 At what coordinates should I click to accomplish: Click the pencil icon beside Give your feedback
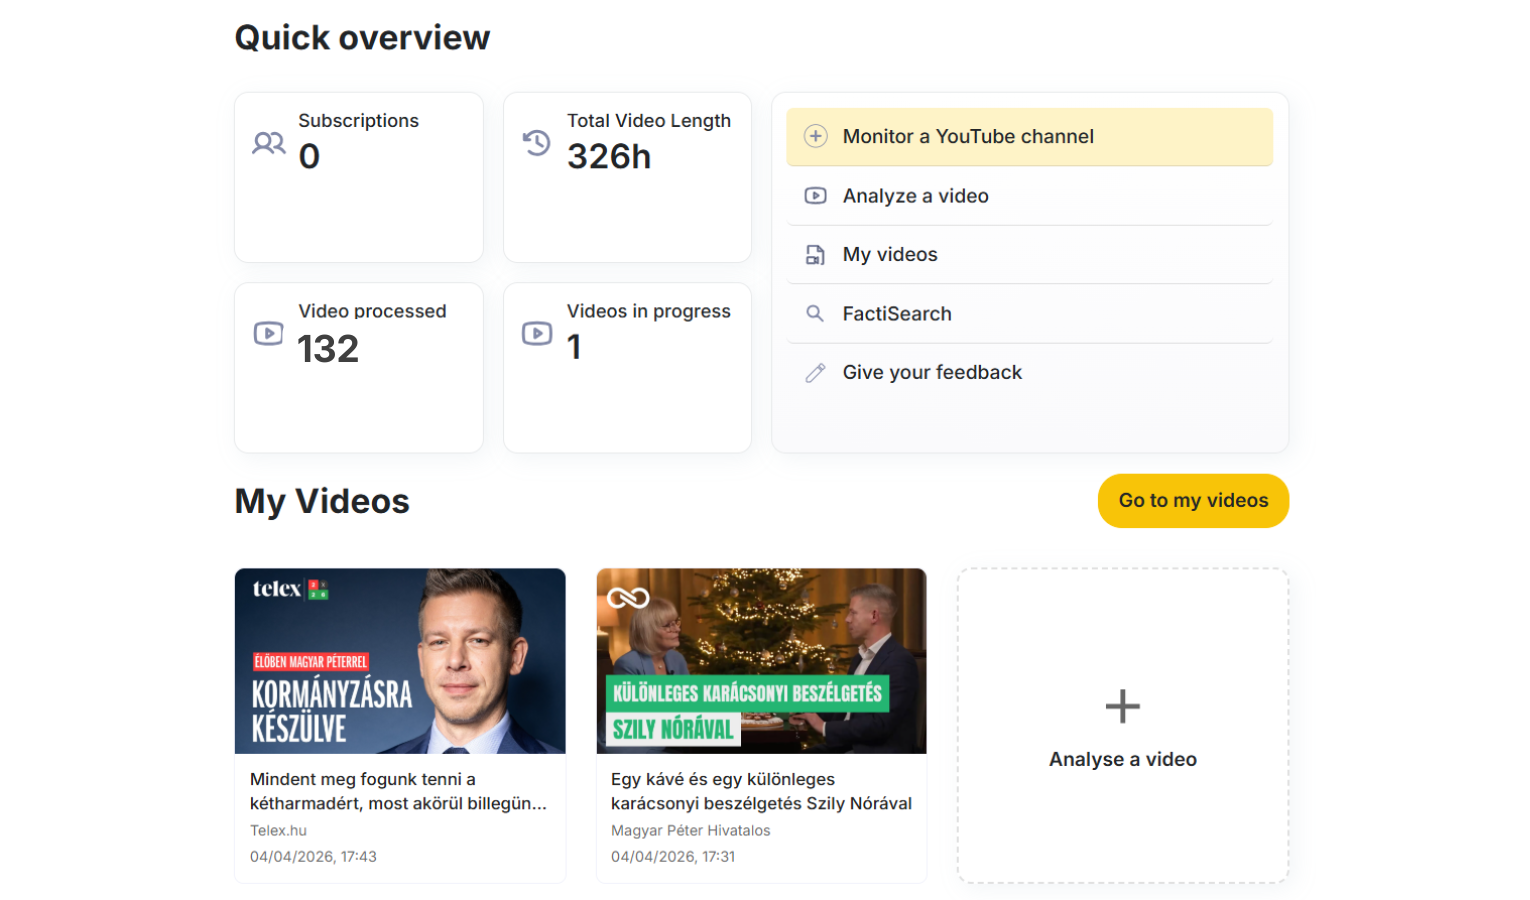tap(816, 373)
